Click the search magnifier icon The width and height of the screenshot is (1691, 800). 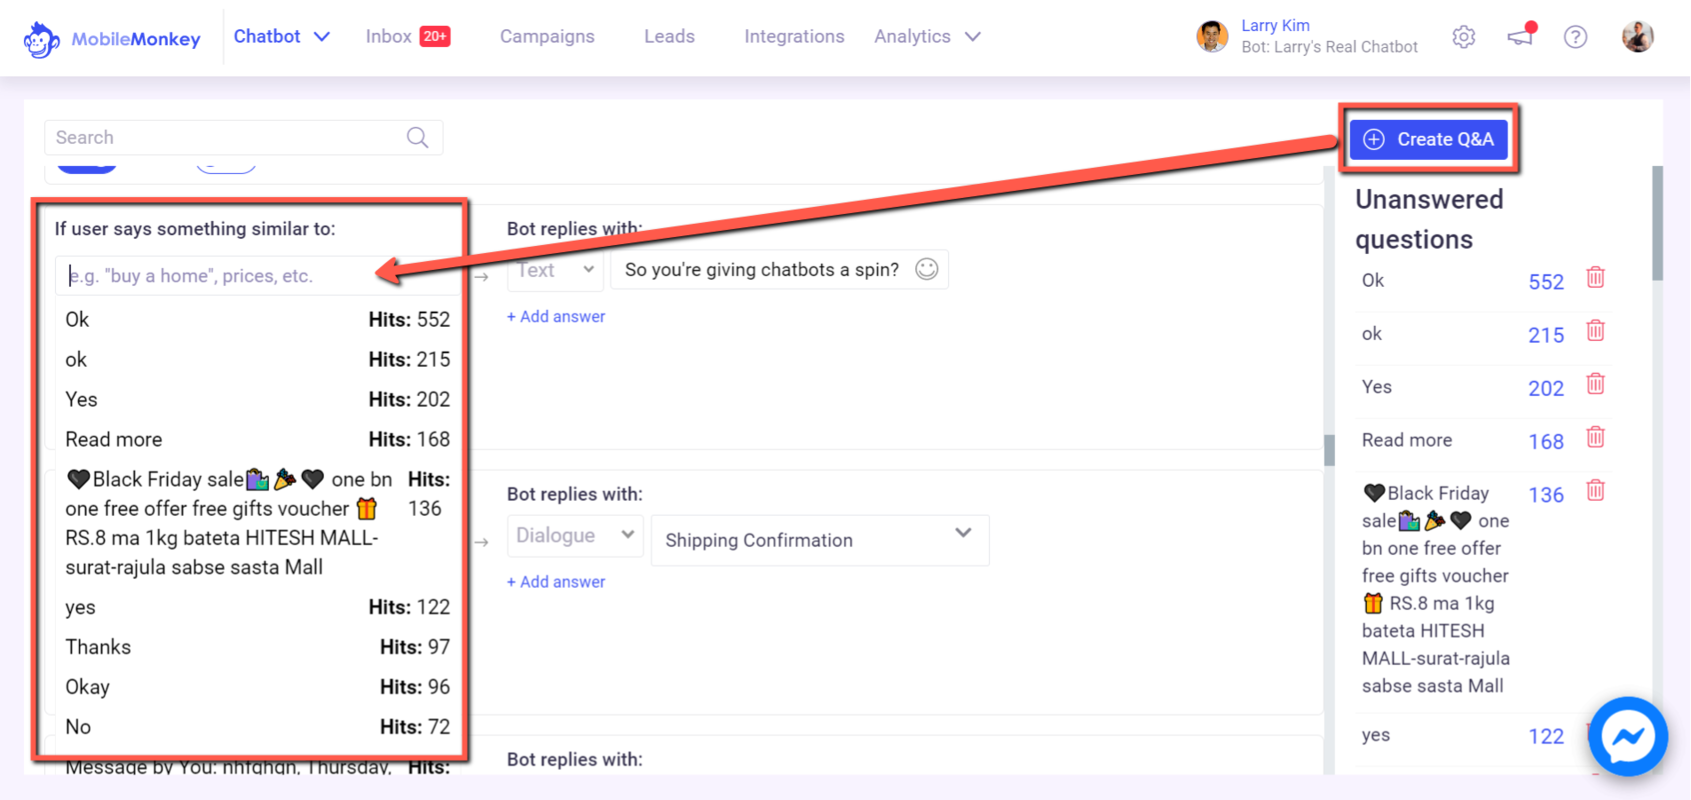(x=418, y=138)
